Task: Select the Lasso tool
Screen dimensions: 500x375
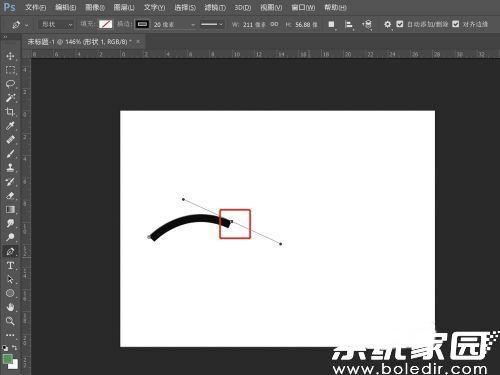Action: point(10,84)
